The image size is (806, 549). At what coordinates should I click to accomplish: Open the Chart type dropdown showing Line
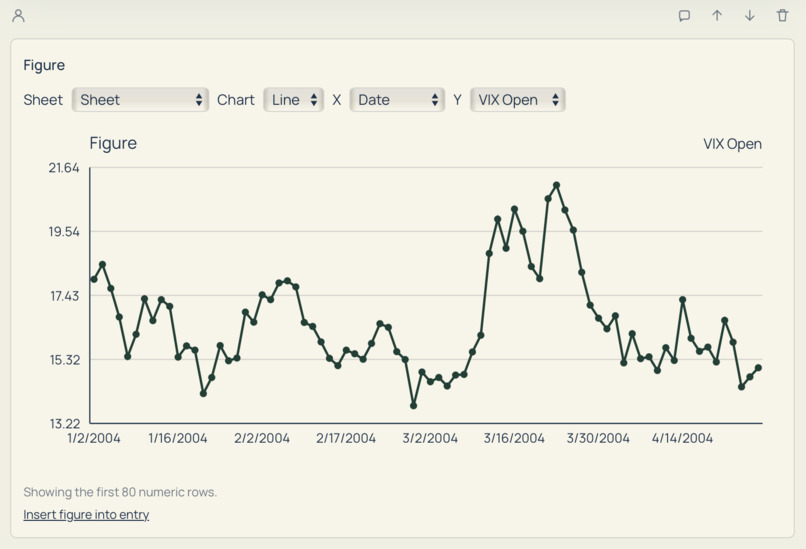click(294, 100)
